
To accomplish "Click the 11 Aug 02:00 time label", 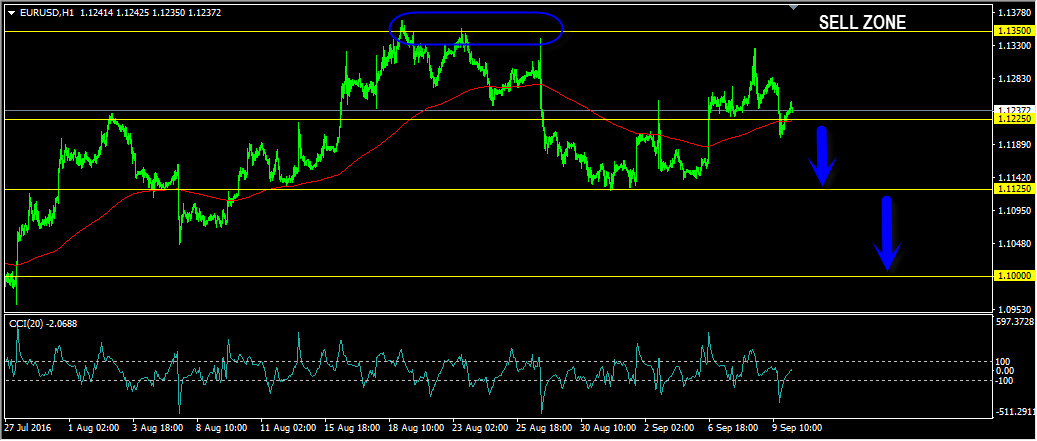I will (286, 427).
